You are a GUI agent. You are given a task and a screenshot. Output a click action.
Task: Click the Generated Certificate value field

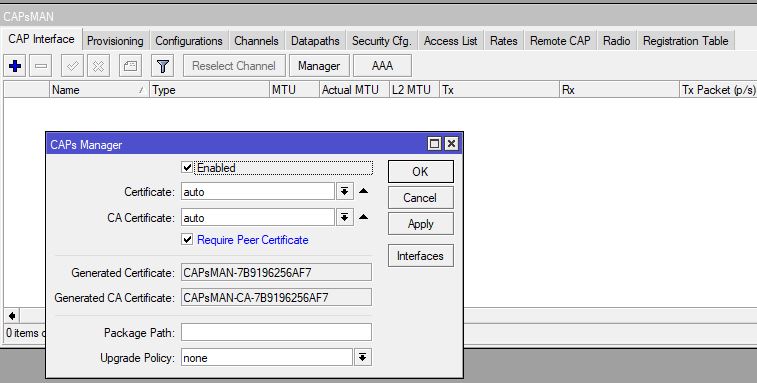pyautogui.click(x=277, y=272)
